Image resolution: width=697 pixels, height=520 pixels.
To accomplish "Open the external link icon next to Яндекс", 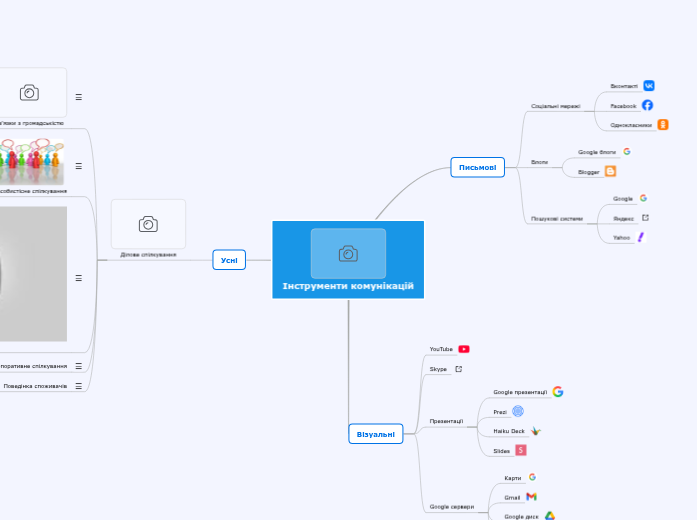I will point(645,217).
